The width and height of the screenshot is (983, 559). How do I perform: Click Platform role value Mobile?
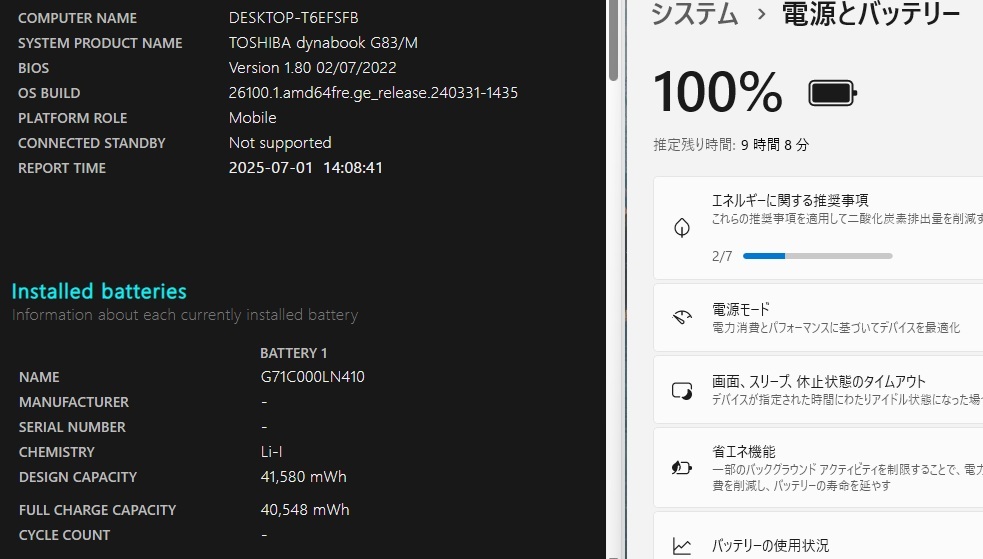pyautogui.click(x=252, y=118)
